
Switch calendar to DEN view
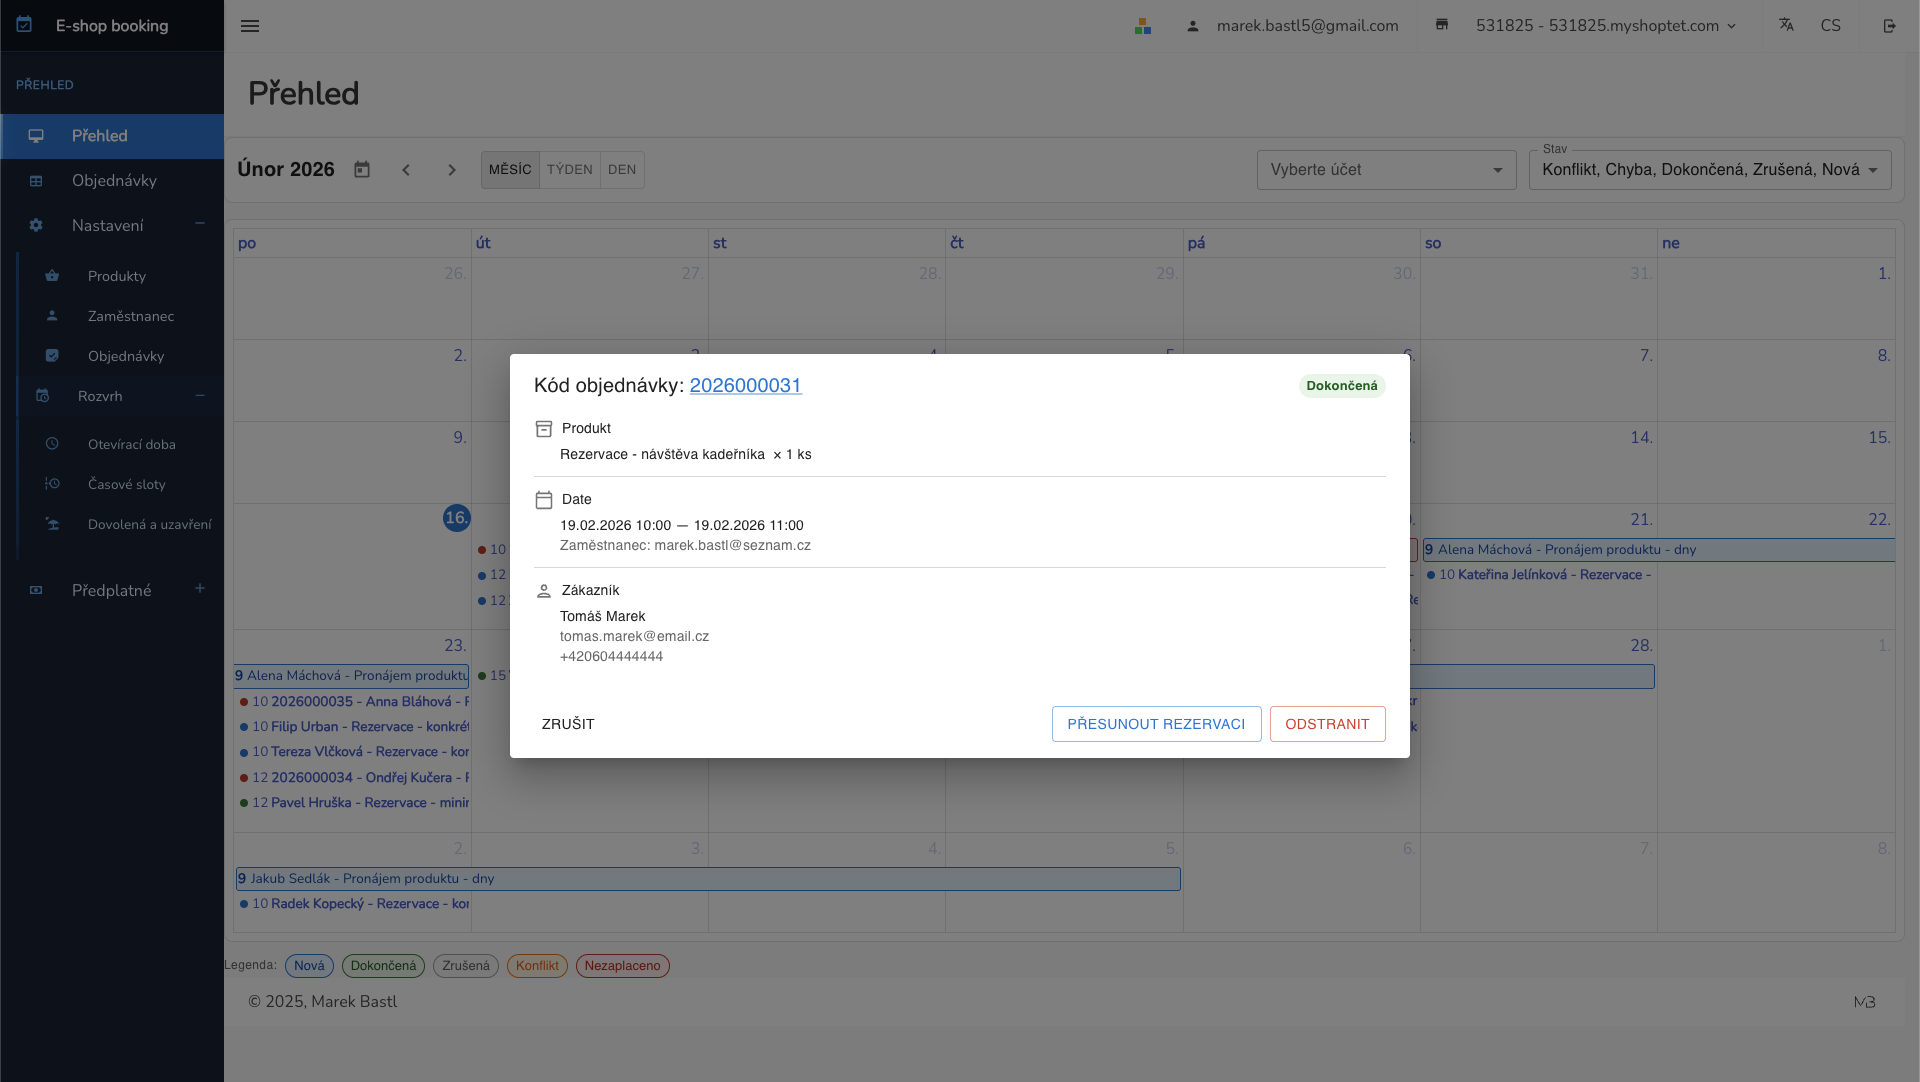pyautogui.click(x=622, y=170)
